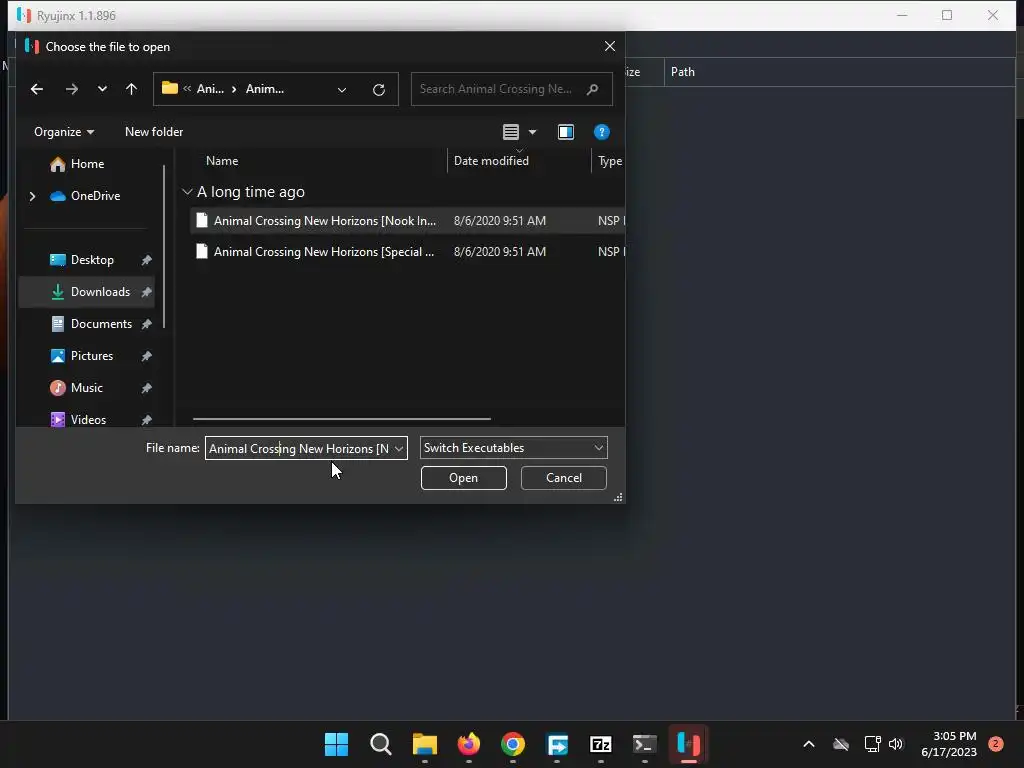This screenshot has width=1024, height=768.
Task: Expand the OneDrive tree node
Action: tap(32, 196)
